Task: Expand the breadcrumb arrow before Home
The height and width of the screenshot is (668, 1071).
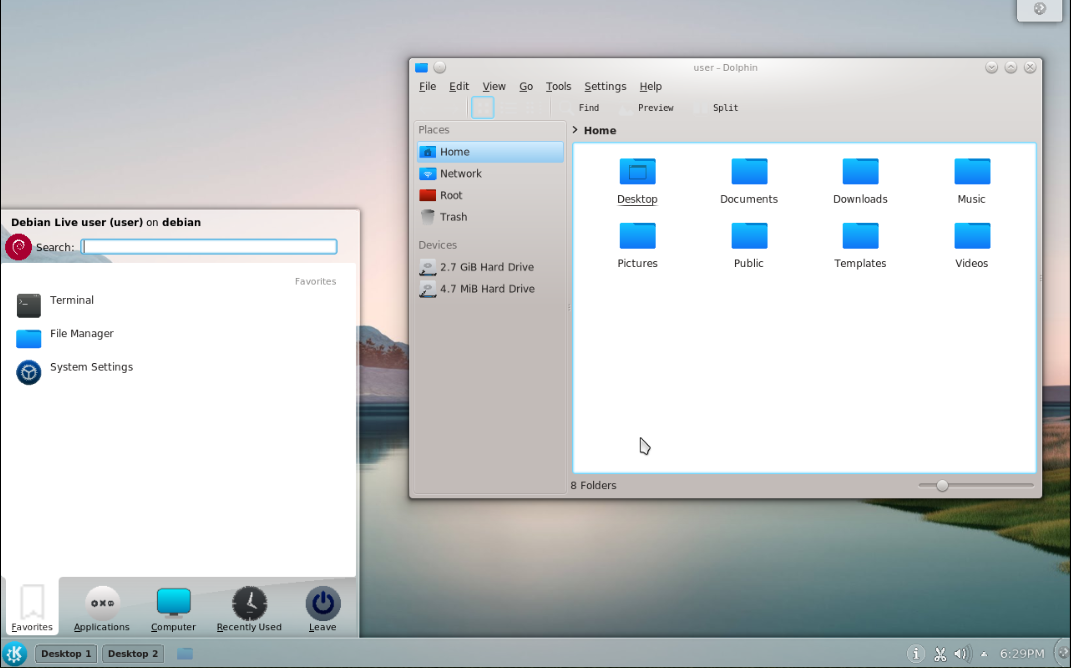Action: coord(575,130)
